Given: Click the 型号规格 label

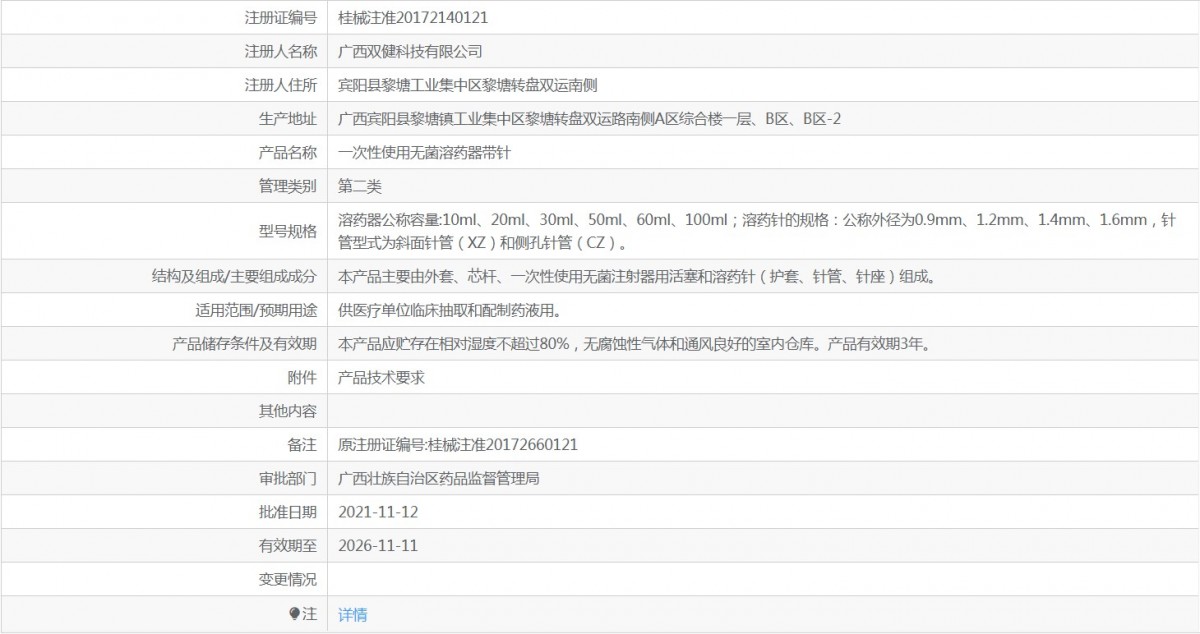Looking at the screenshot, I should click(x=288, y=231).
